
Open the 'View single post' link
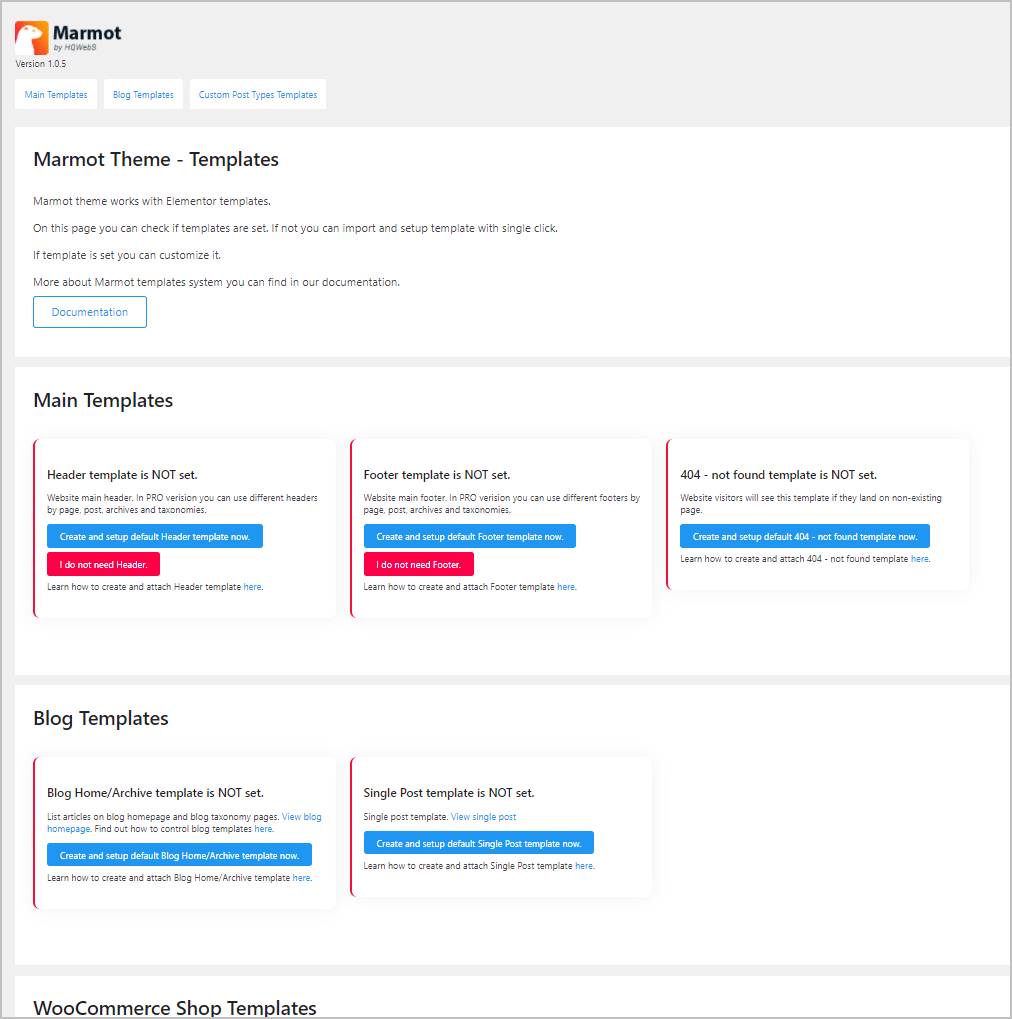coord(484,817)
